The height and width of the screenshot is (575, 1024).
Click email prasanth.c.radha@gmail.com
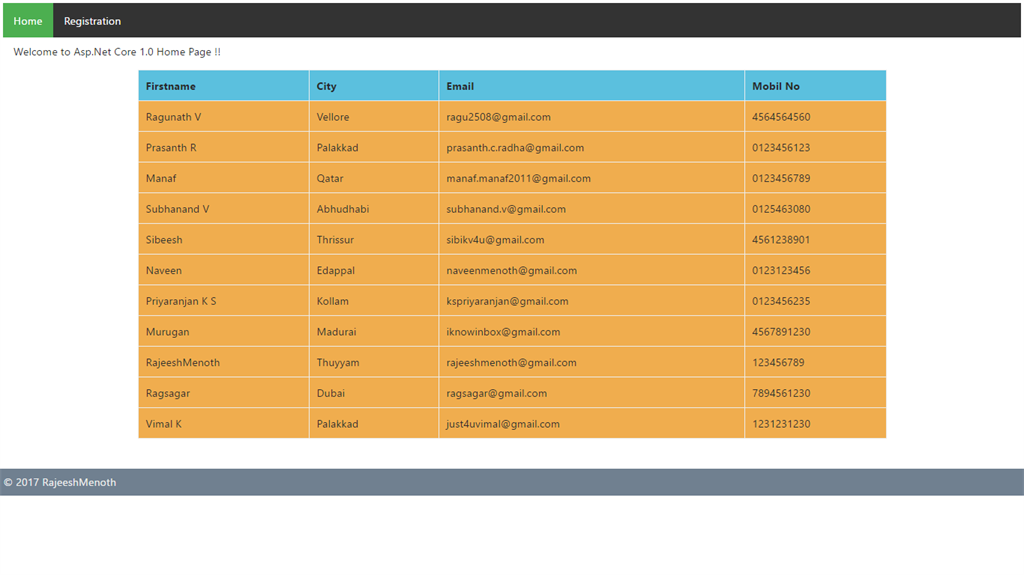click(x=515, y=148)
